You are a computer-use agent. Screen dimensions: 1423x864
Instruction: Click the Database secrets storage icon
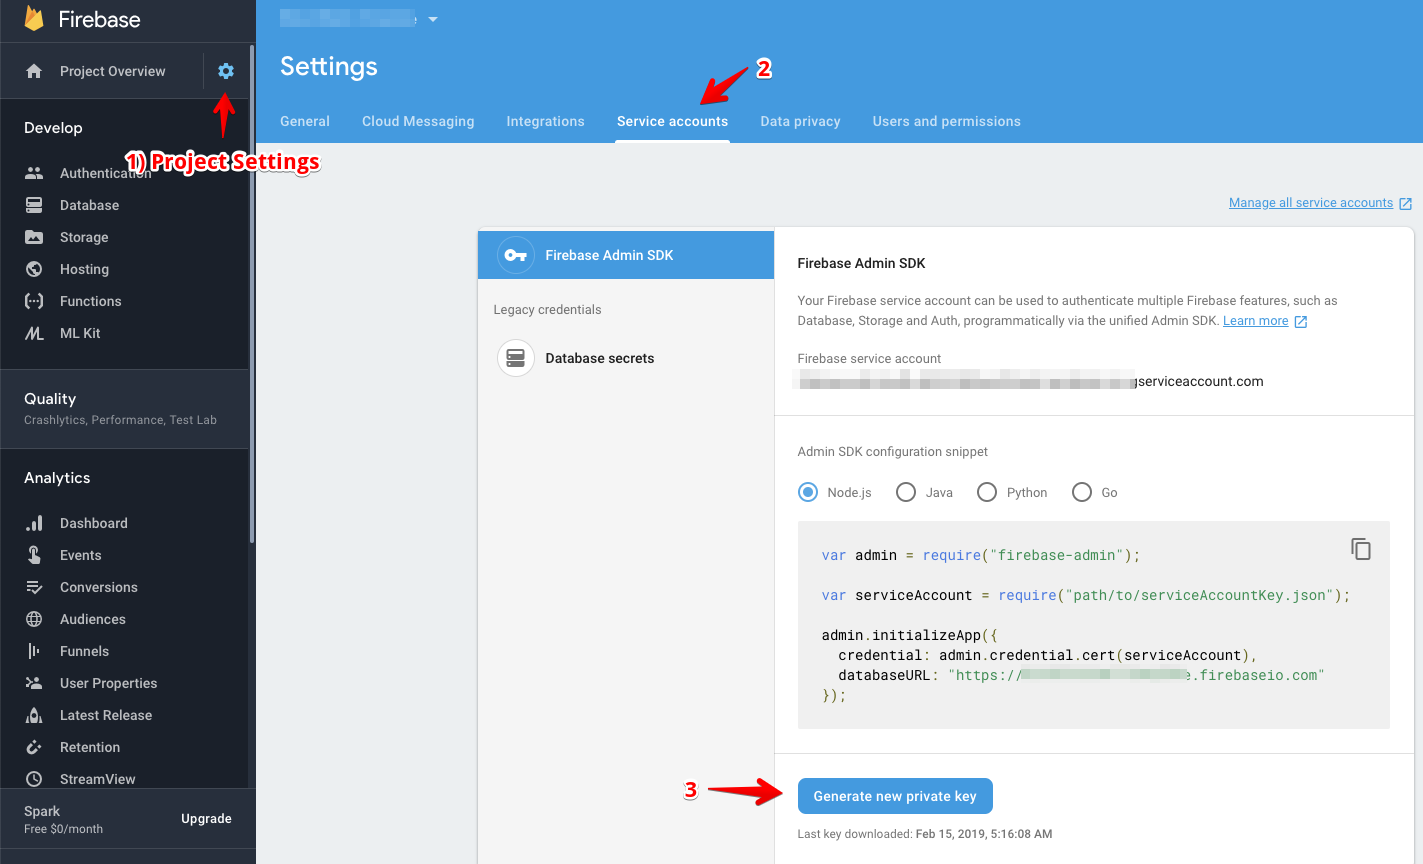coord(516,358)
